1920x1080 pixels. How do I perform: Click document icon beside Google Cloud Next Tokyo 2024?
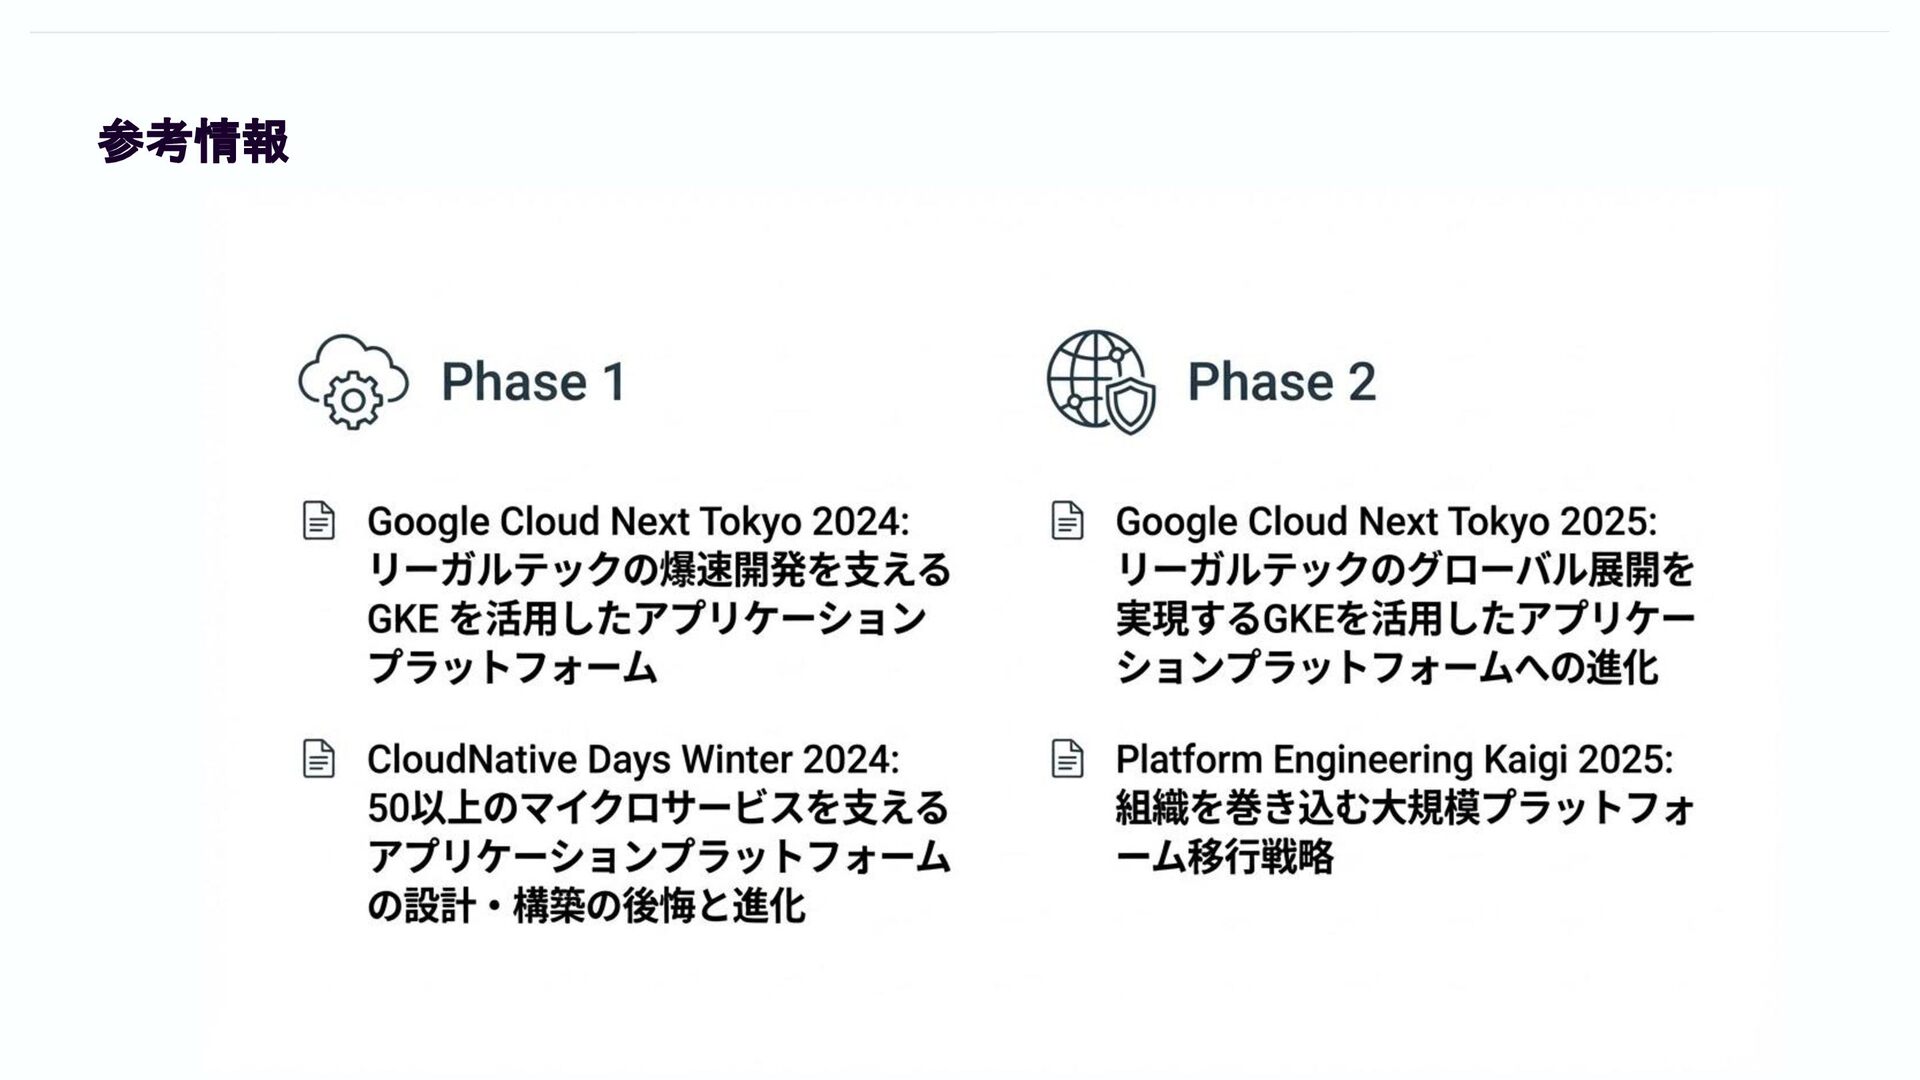pyautogui.click(x=318, y=521)
